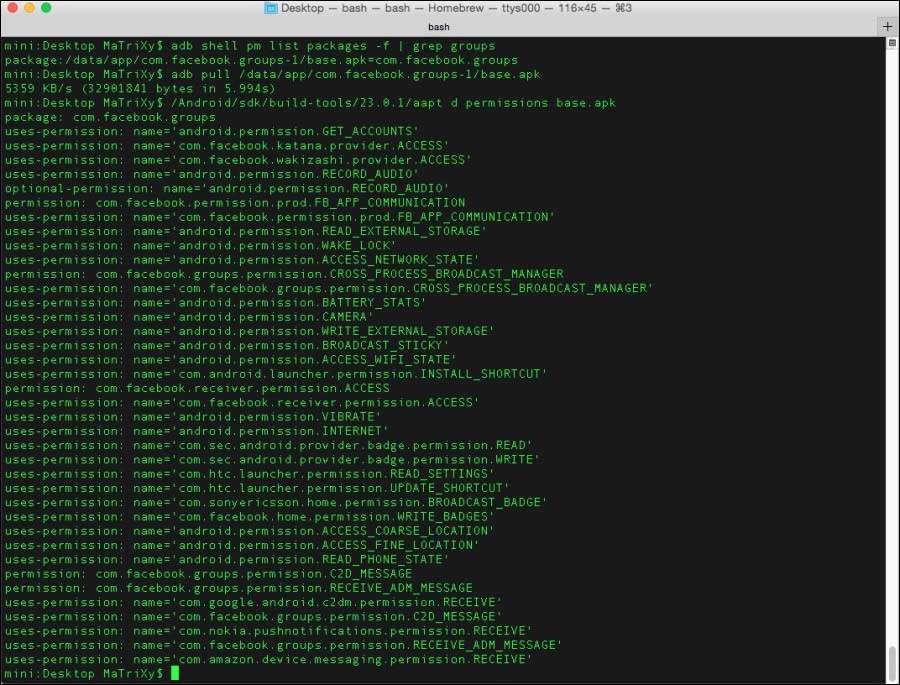
Task: Click the READ_PHONE_STATE permission line
Action: pyautogui.click(x=227, y=560)
